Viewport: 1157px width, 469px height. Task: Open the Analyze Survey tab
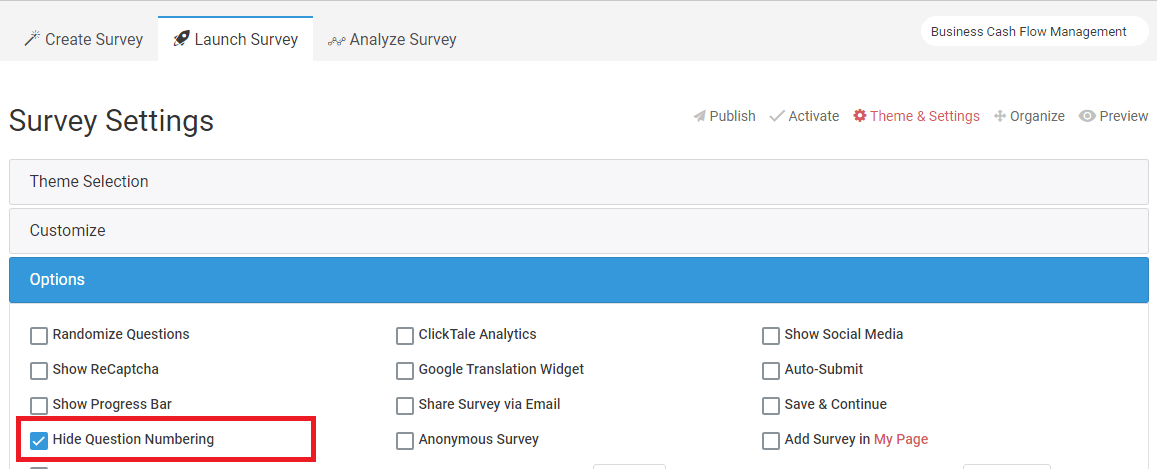click(392, 39)
